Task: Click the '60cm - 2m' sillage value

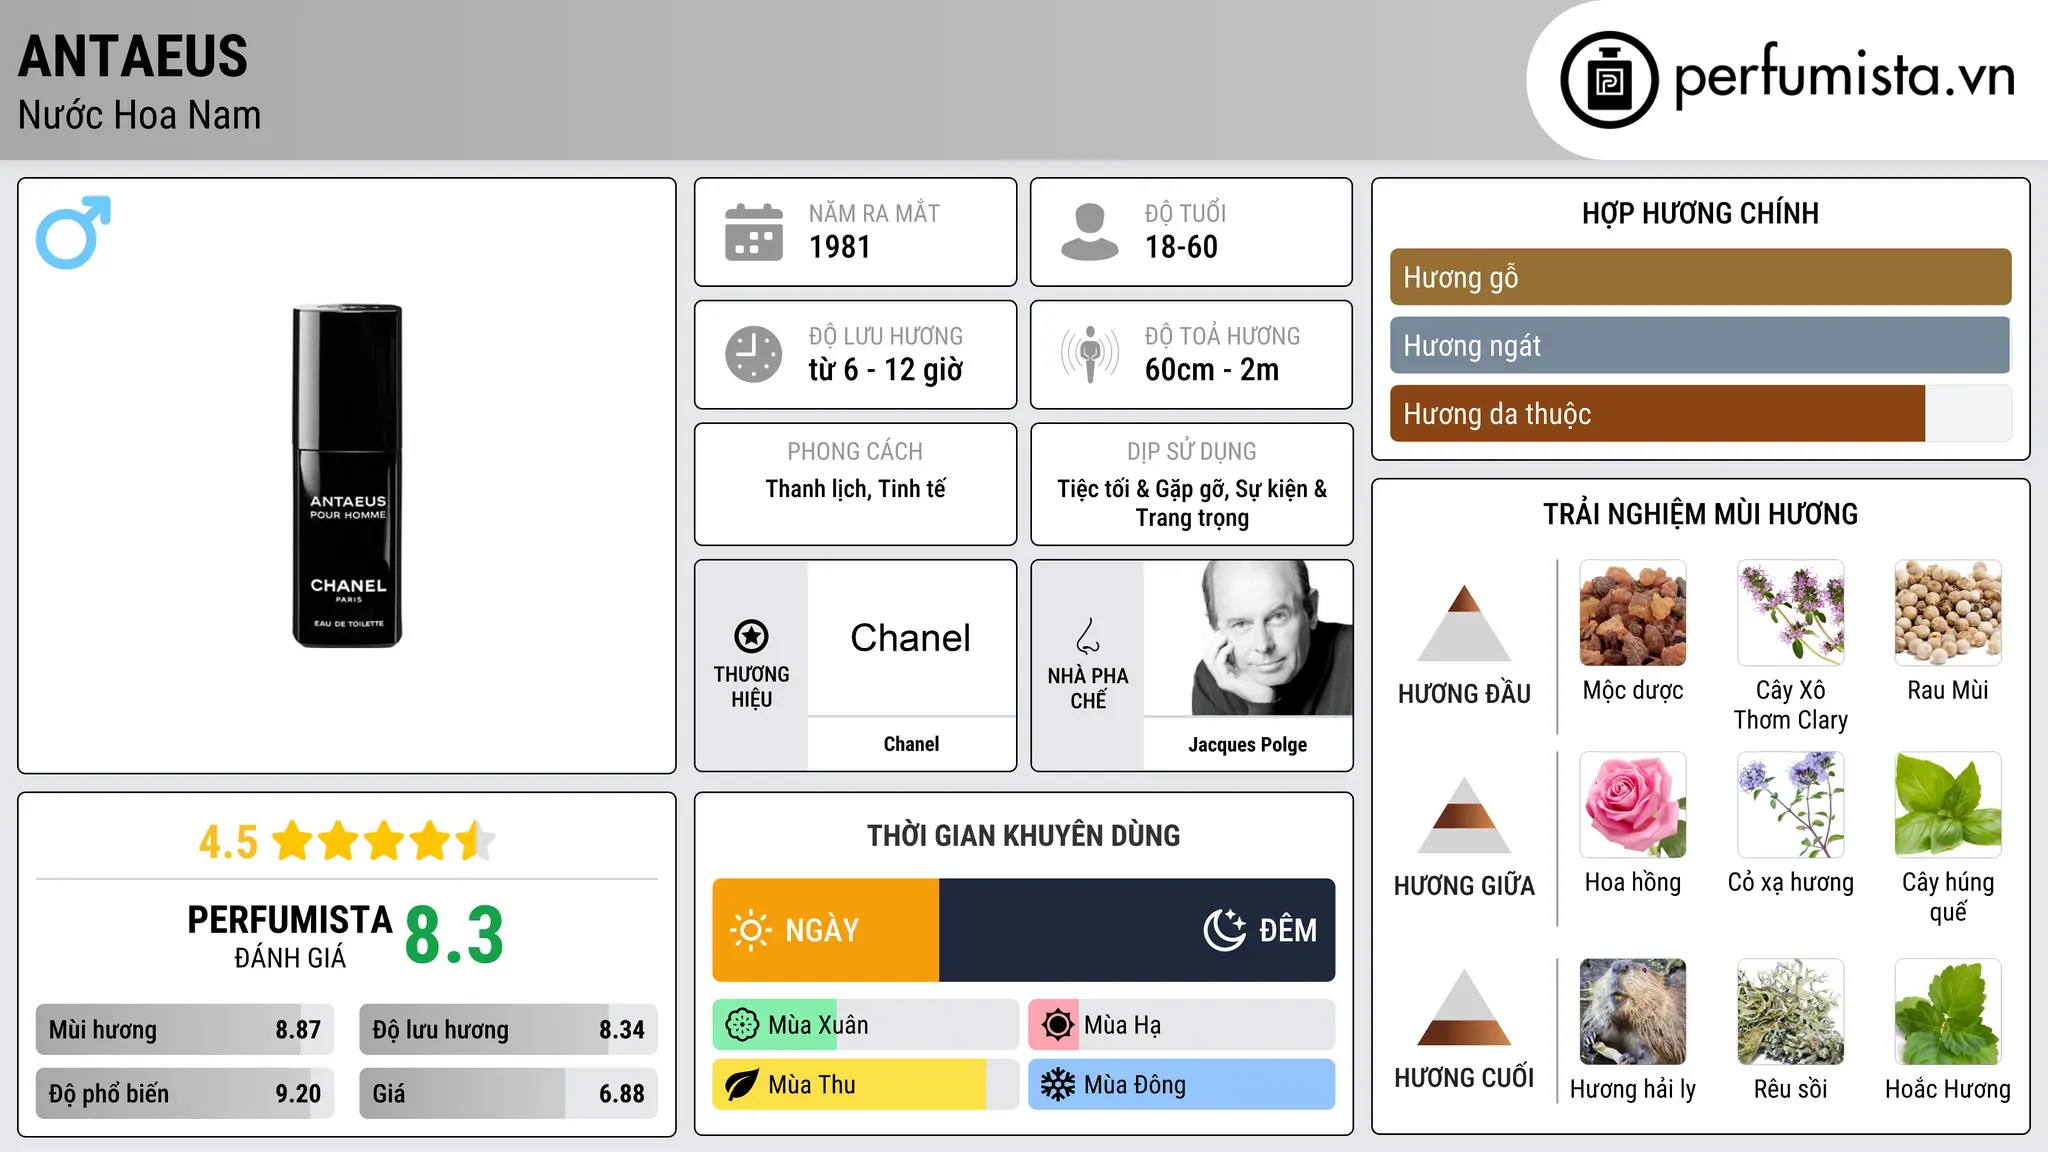Action: click(1212, 370)
